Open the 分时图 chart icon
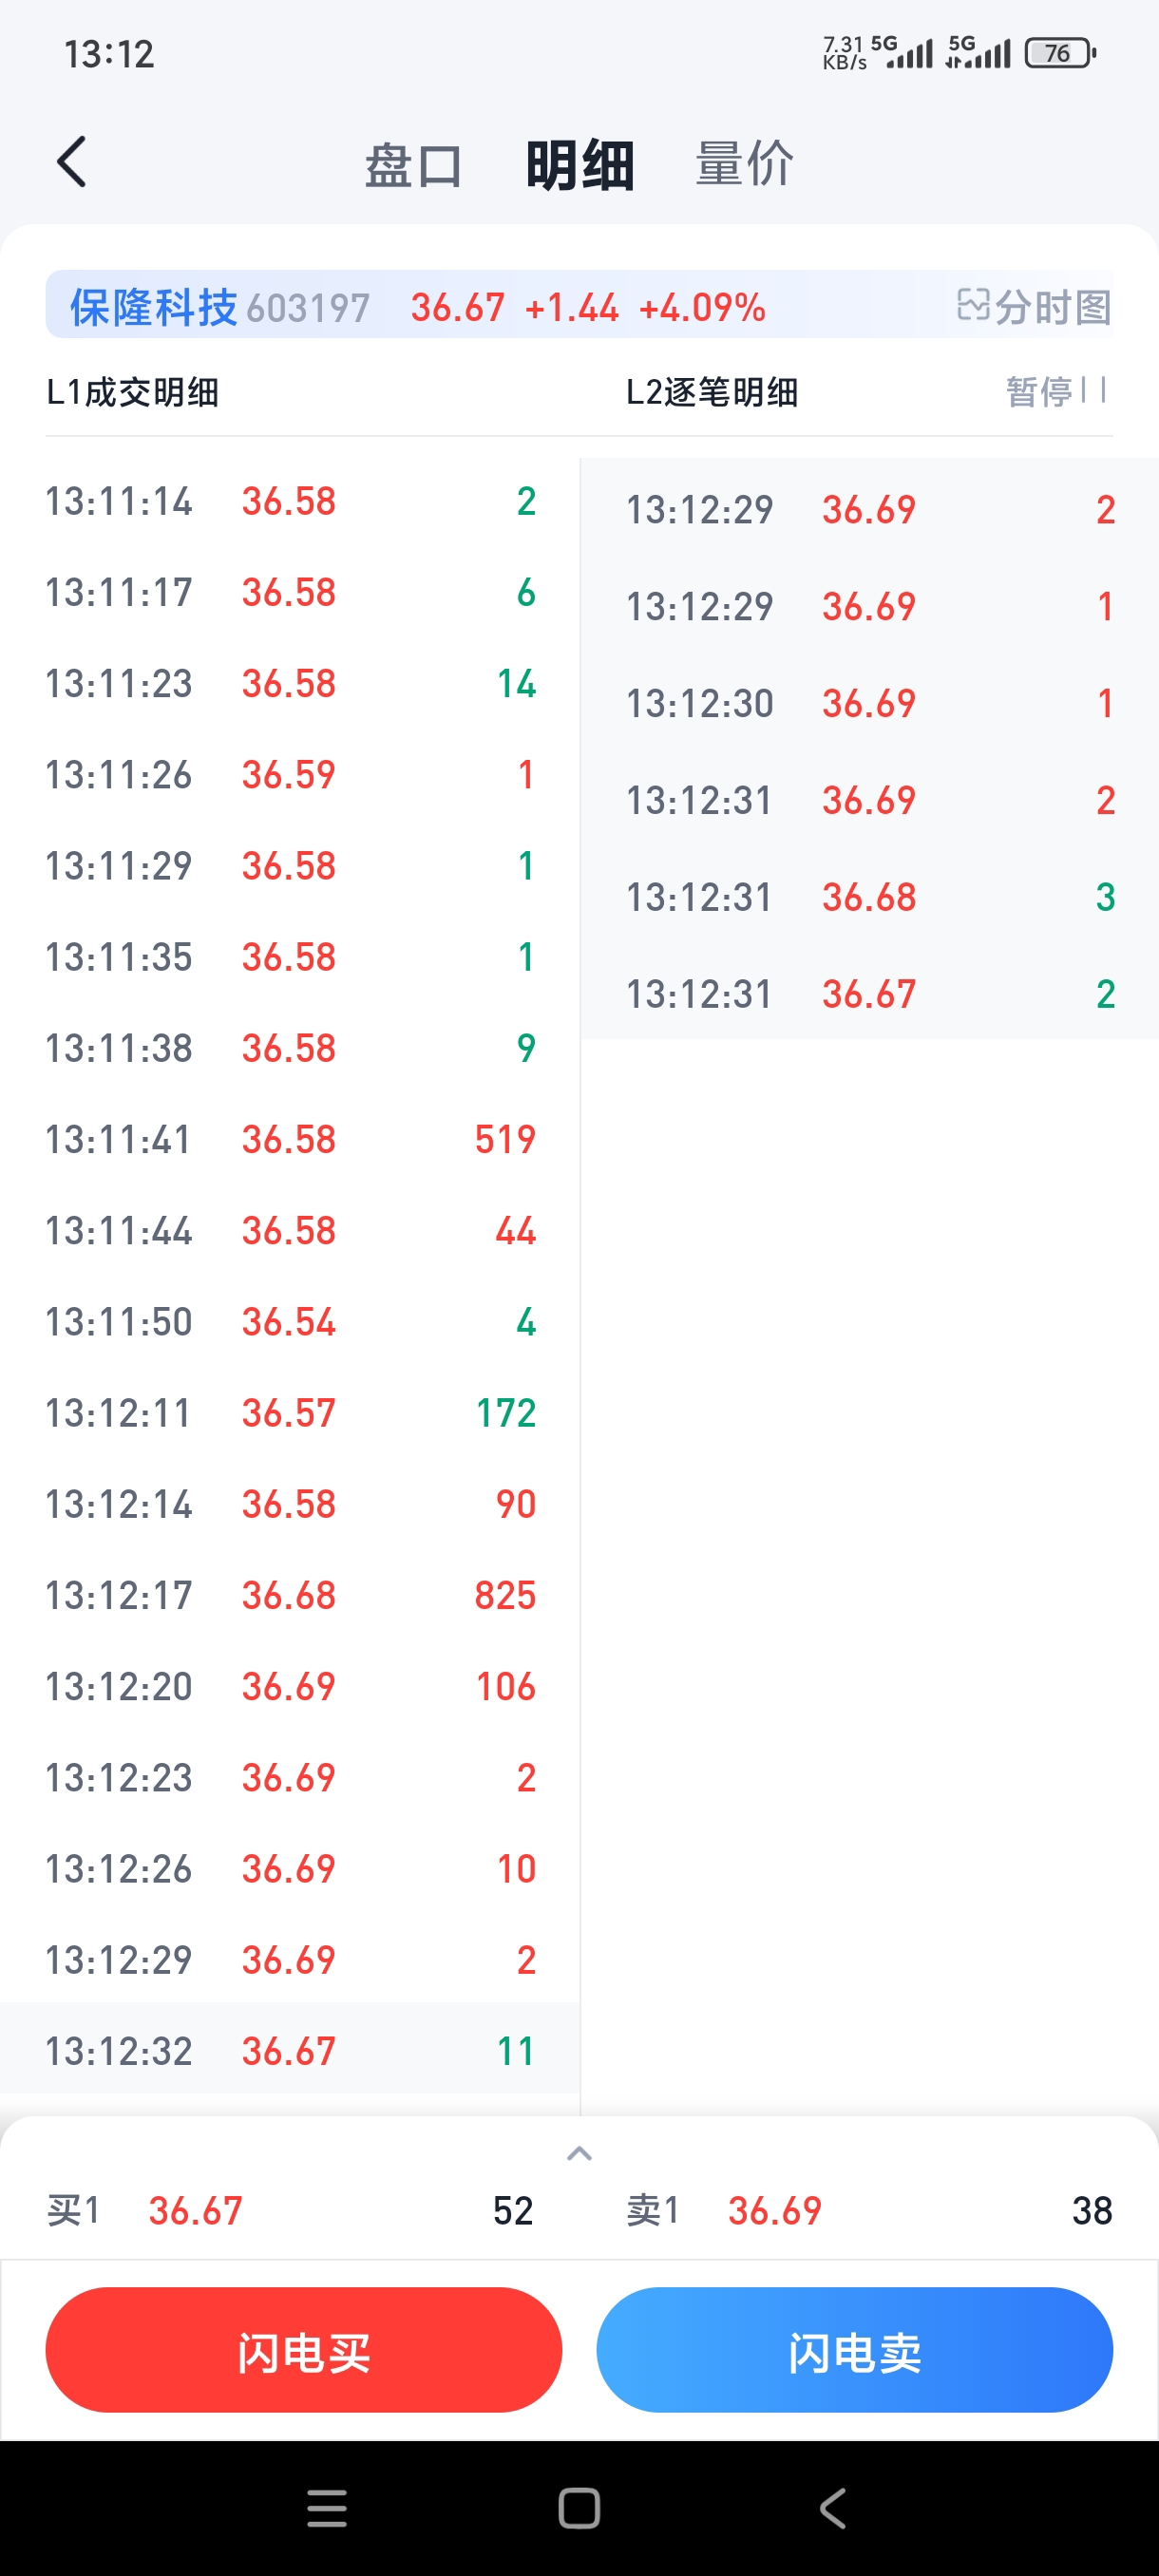The height and width of the screenshot is (2576, 1159). coord(1034,307)
